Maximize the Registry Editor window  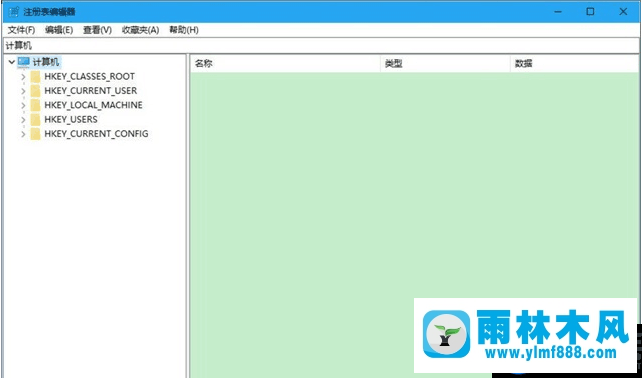(590, 11)
